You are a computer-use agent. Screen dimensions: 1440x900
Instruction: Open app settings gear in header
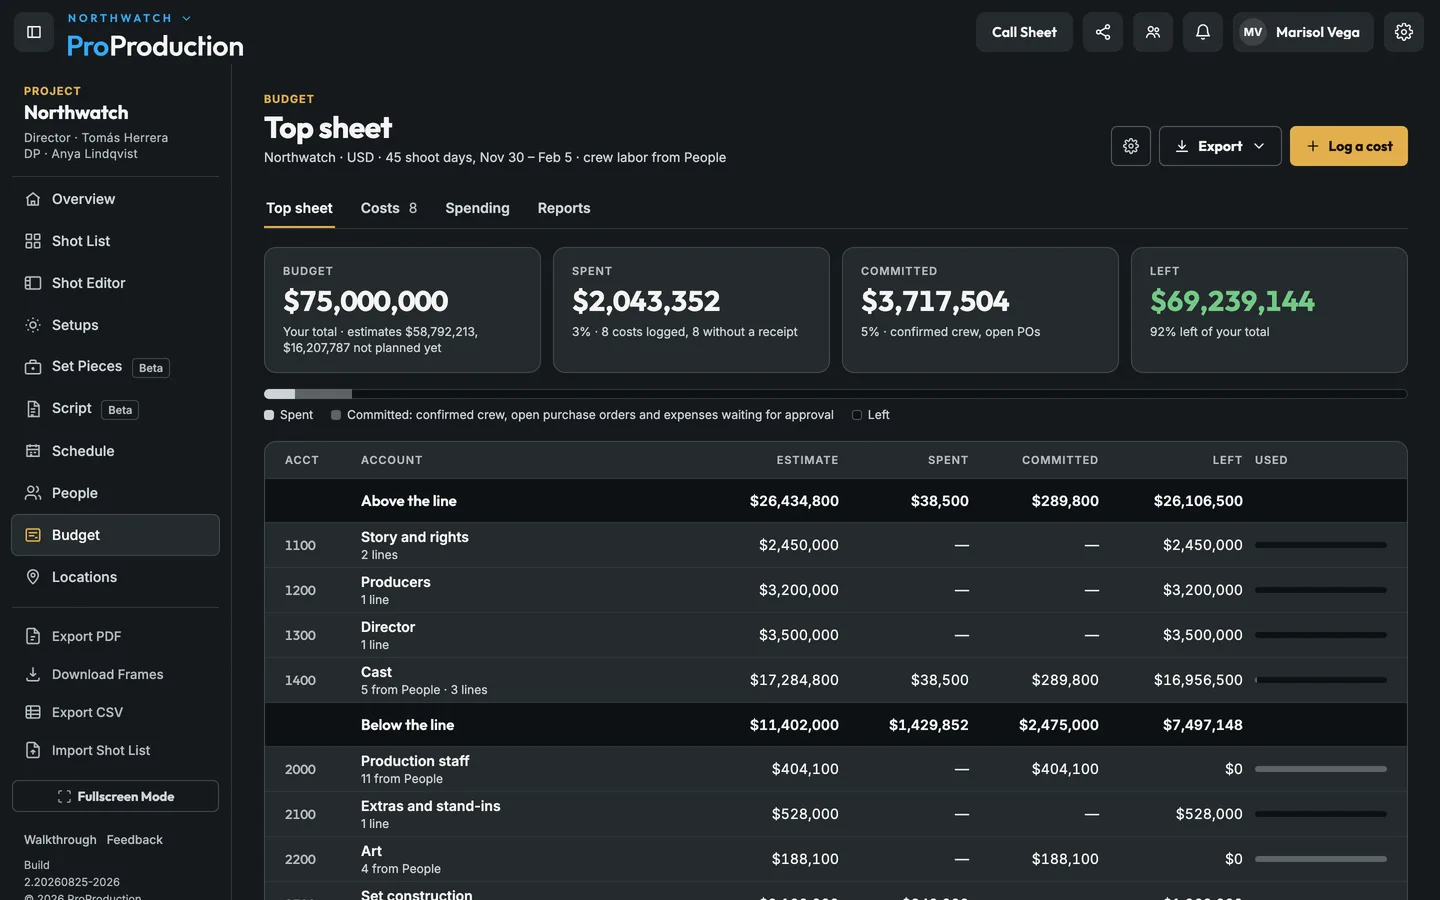pos(1404,32)
